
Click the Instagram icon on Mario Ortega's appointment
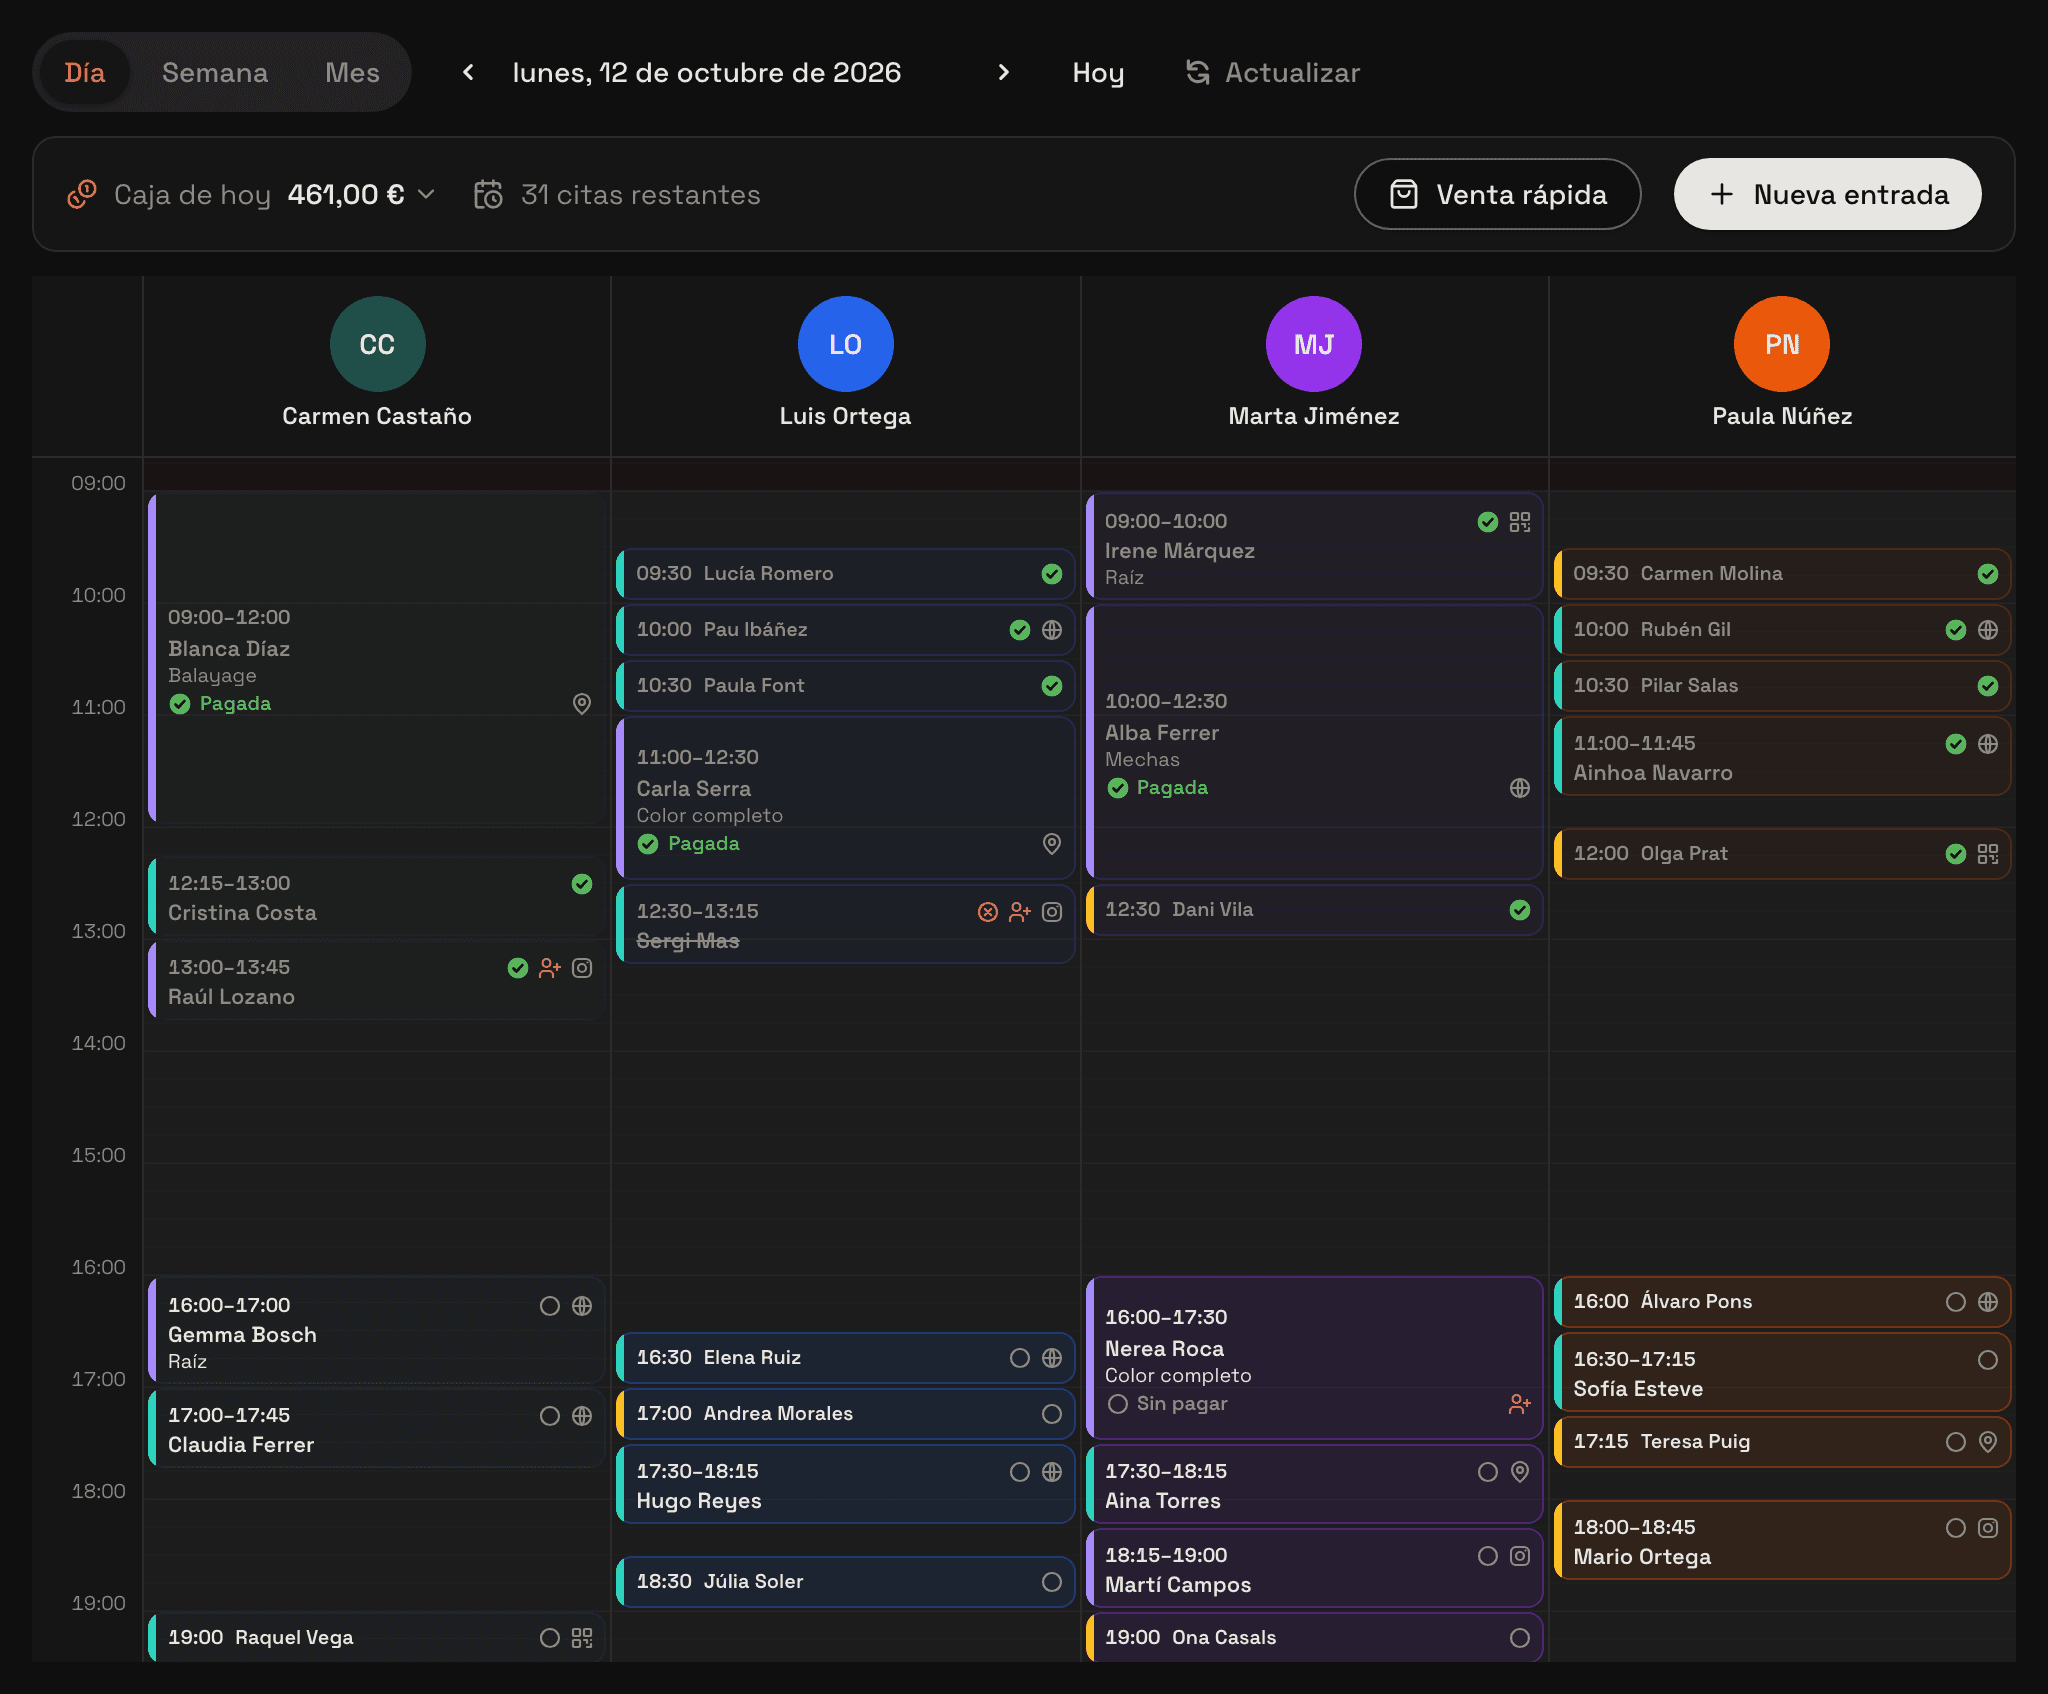[1988, 1528]
